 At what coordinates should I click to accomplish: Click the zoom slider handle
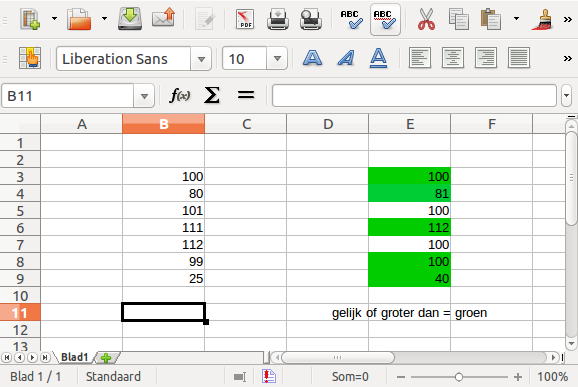coord(459,377)
